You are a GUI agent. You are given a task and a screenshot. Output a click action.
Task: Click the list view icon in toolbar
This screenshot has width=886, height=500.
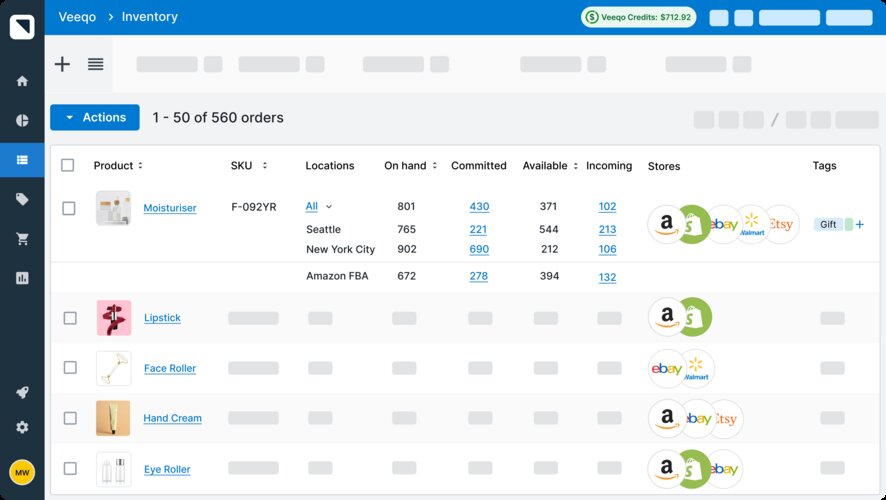coord(95,64)
